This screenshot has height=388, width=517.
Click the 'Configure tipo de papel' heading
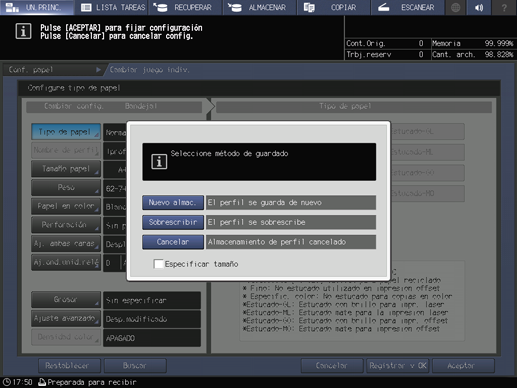point(74,88)
